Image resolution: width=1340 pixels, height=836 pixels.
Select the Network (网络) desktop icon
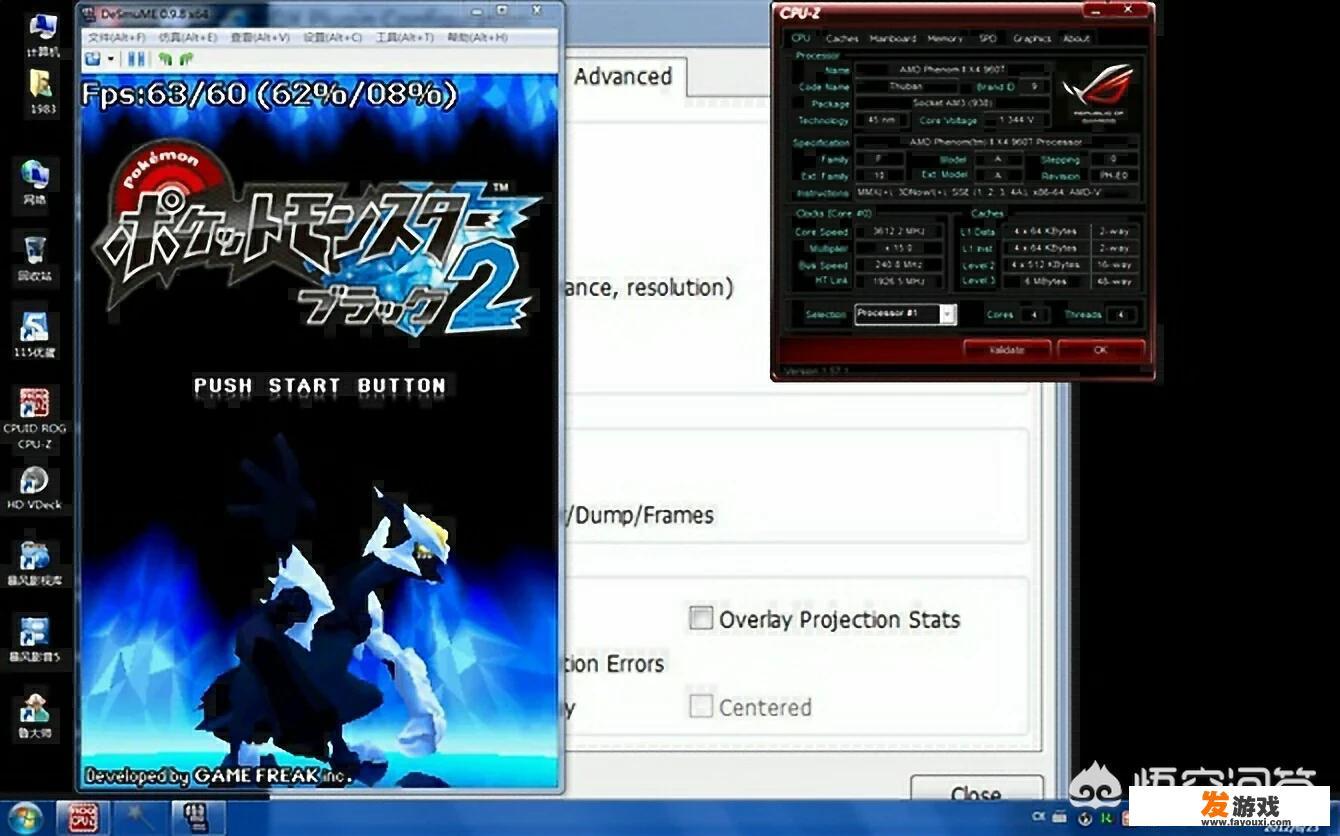(35, 182)
